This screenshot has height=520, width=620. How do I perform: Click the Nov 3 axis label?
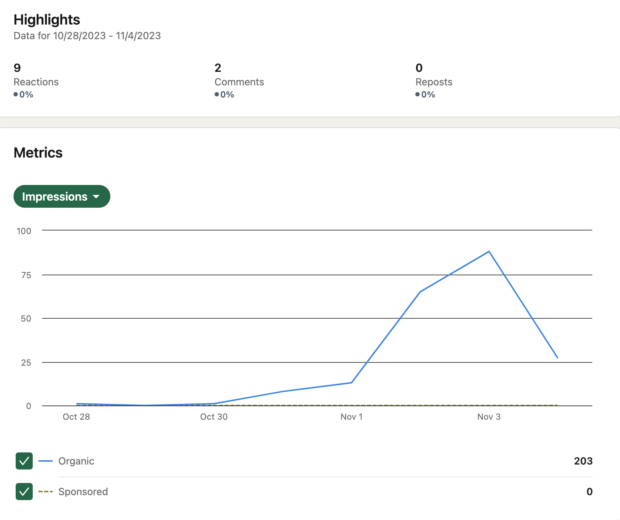[489, 417]
